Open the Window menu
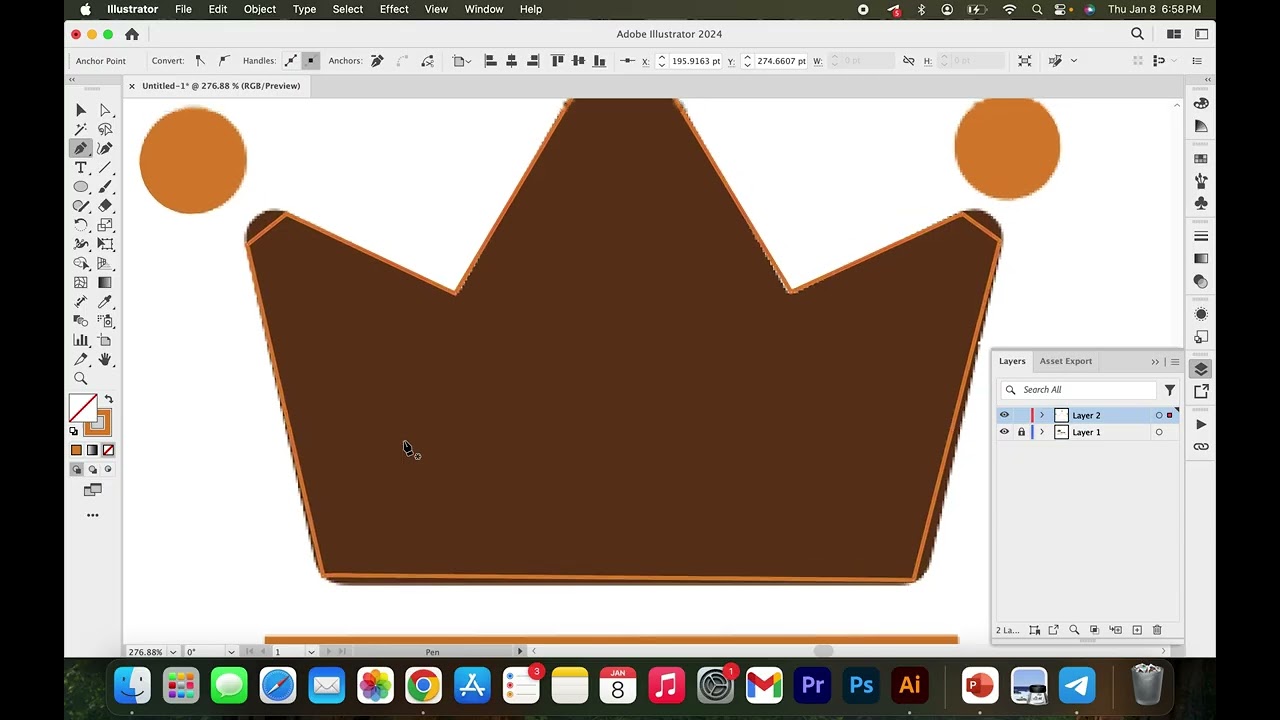Image resolution: width=1280 pixels, height=720 pixels. pos(484,9)
